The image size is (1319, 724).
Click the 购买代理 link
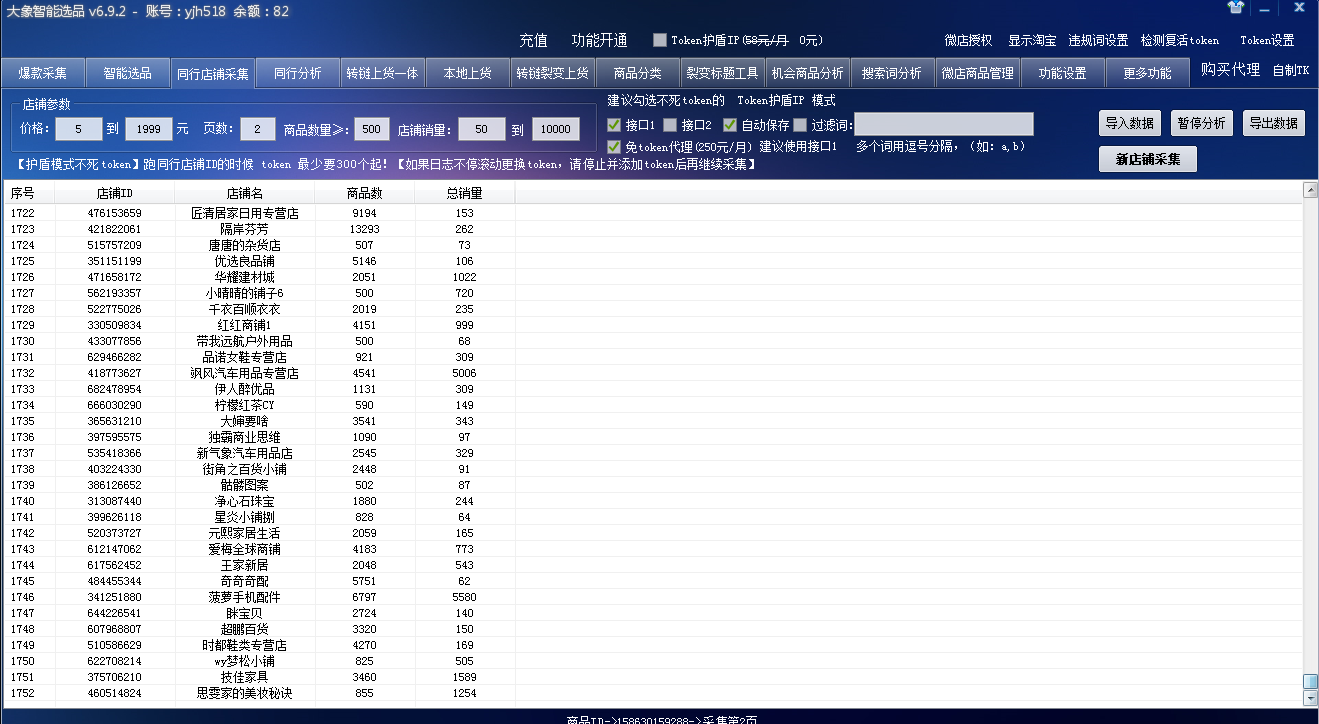point(1230,70)
